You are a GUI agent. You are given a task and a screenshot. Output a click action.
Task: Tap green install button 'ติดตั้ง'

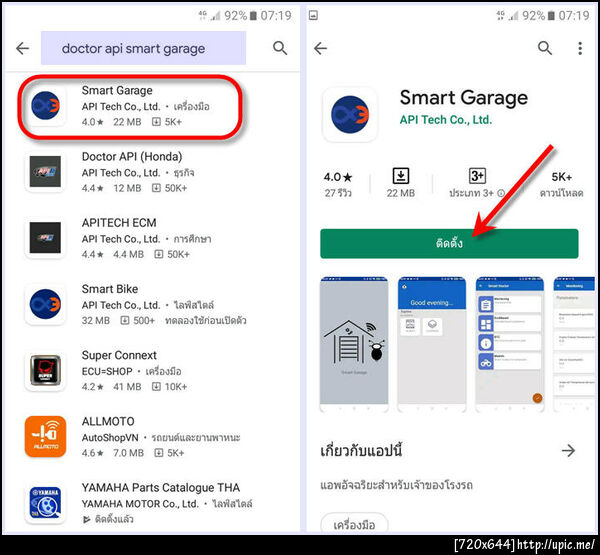coord(449,243)
